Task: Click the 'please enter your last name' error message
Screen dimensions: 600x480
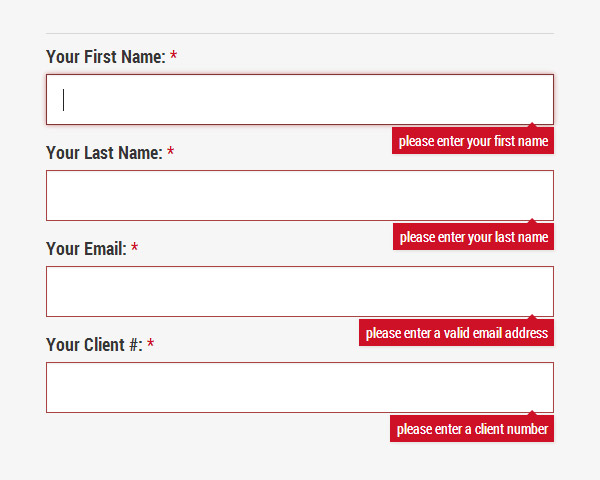Action: click(473, 237)
